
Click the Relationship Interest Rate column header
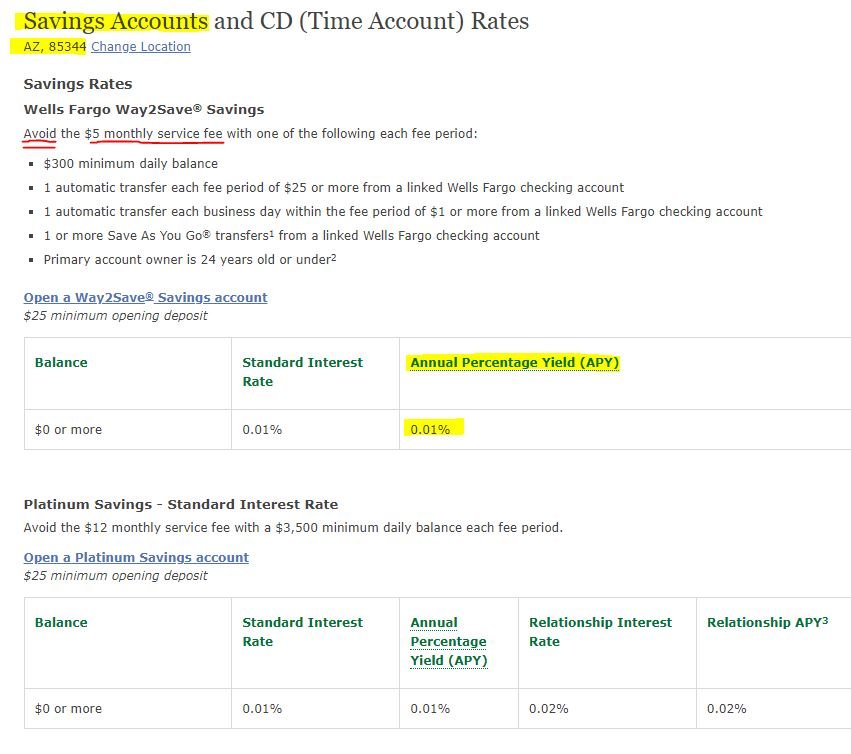pos(600,632)
